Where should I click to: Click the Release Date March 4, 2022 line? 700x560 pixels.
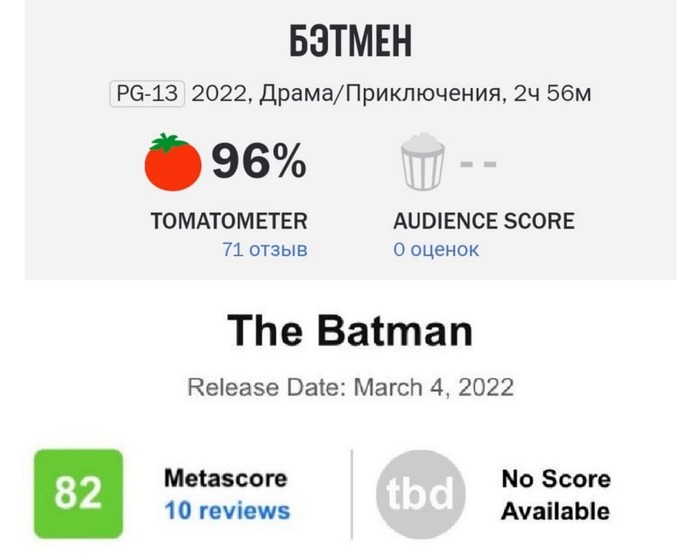point(350,386)
